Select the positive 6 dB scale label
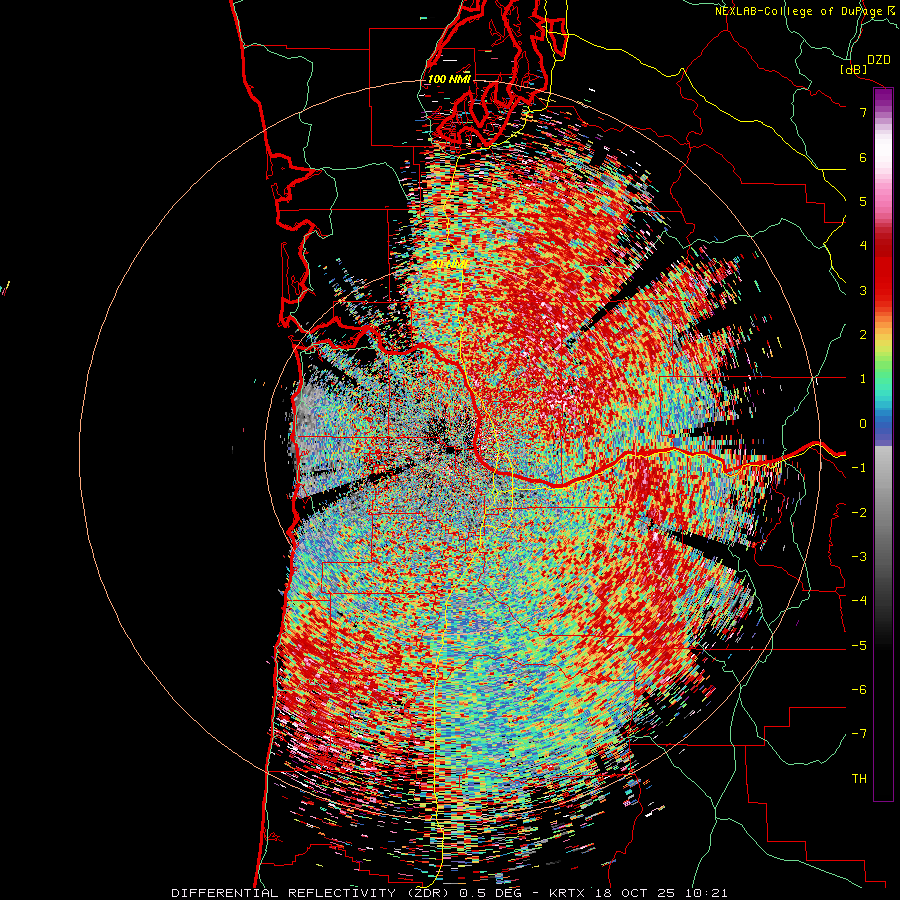900x900 pixels. tap(863, 157)
